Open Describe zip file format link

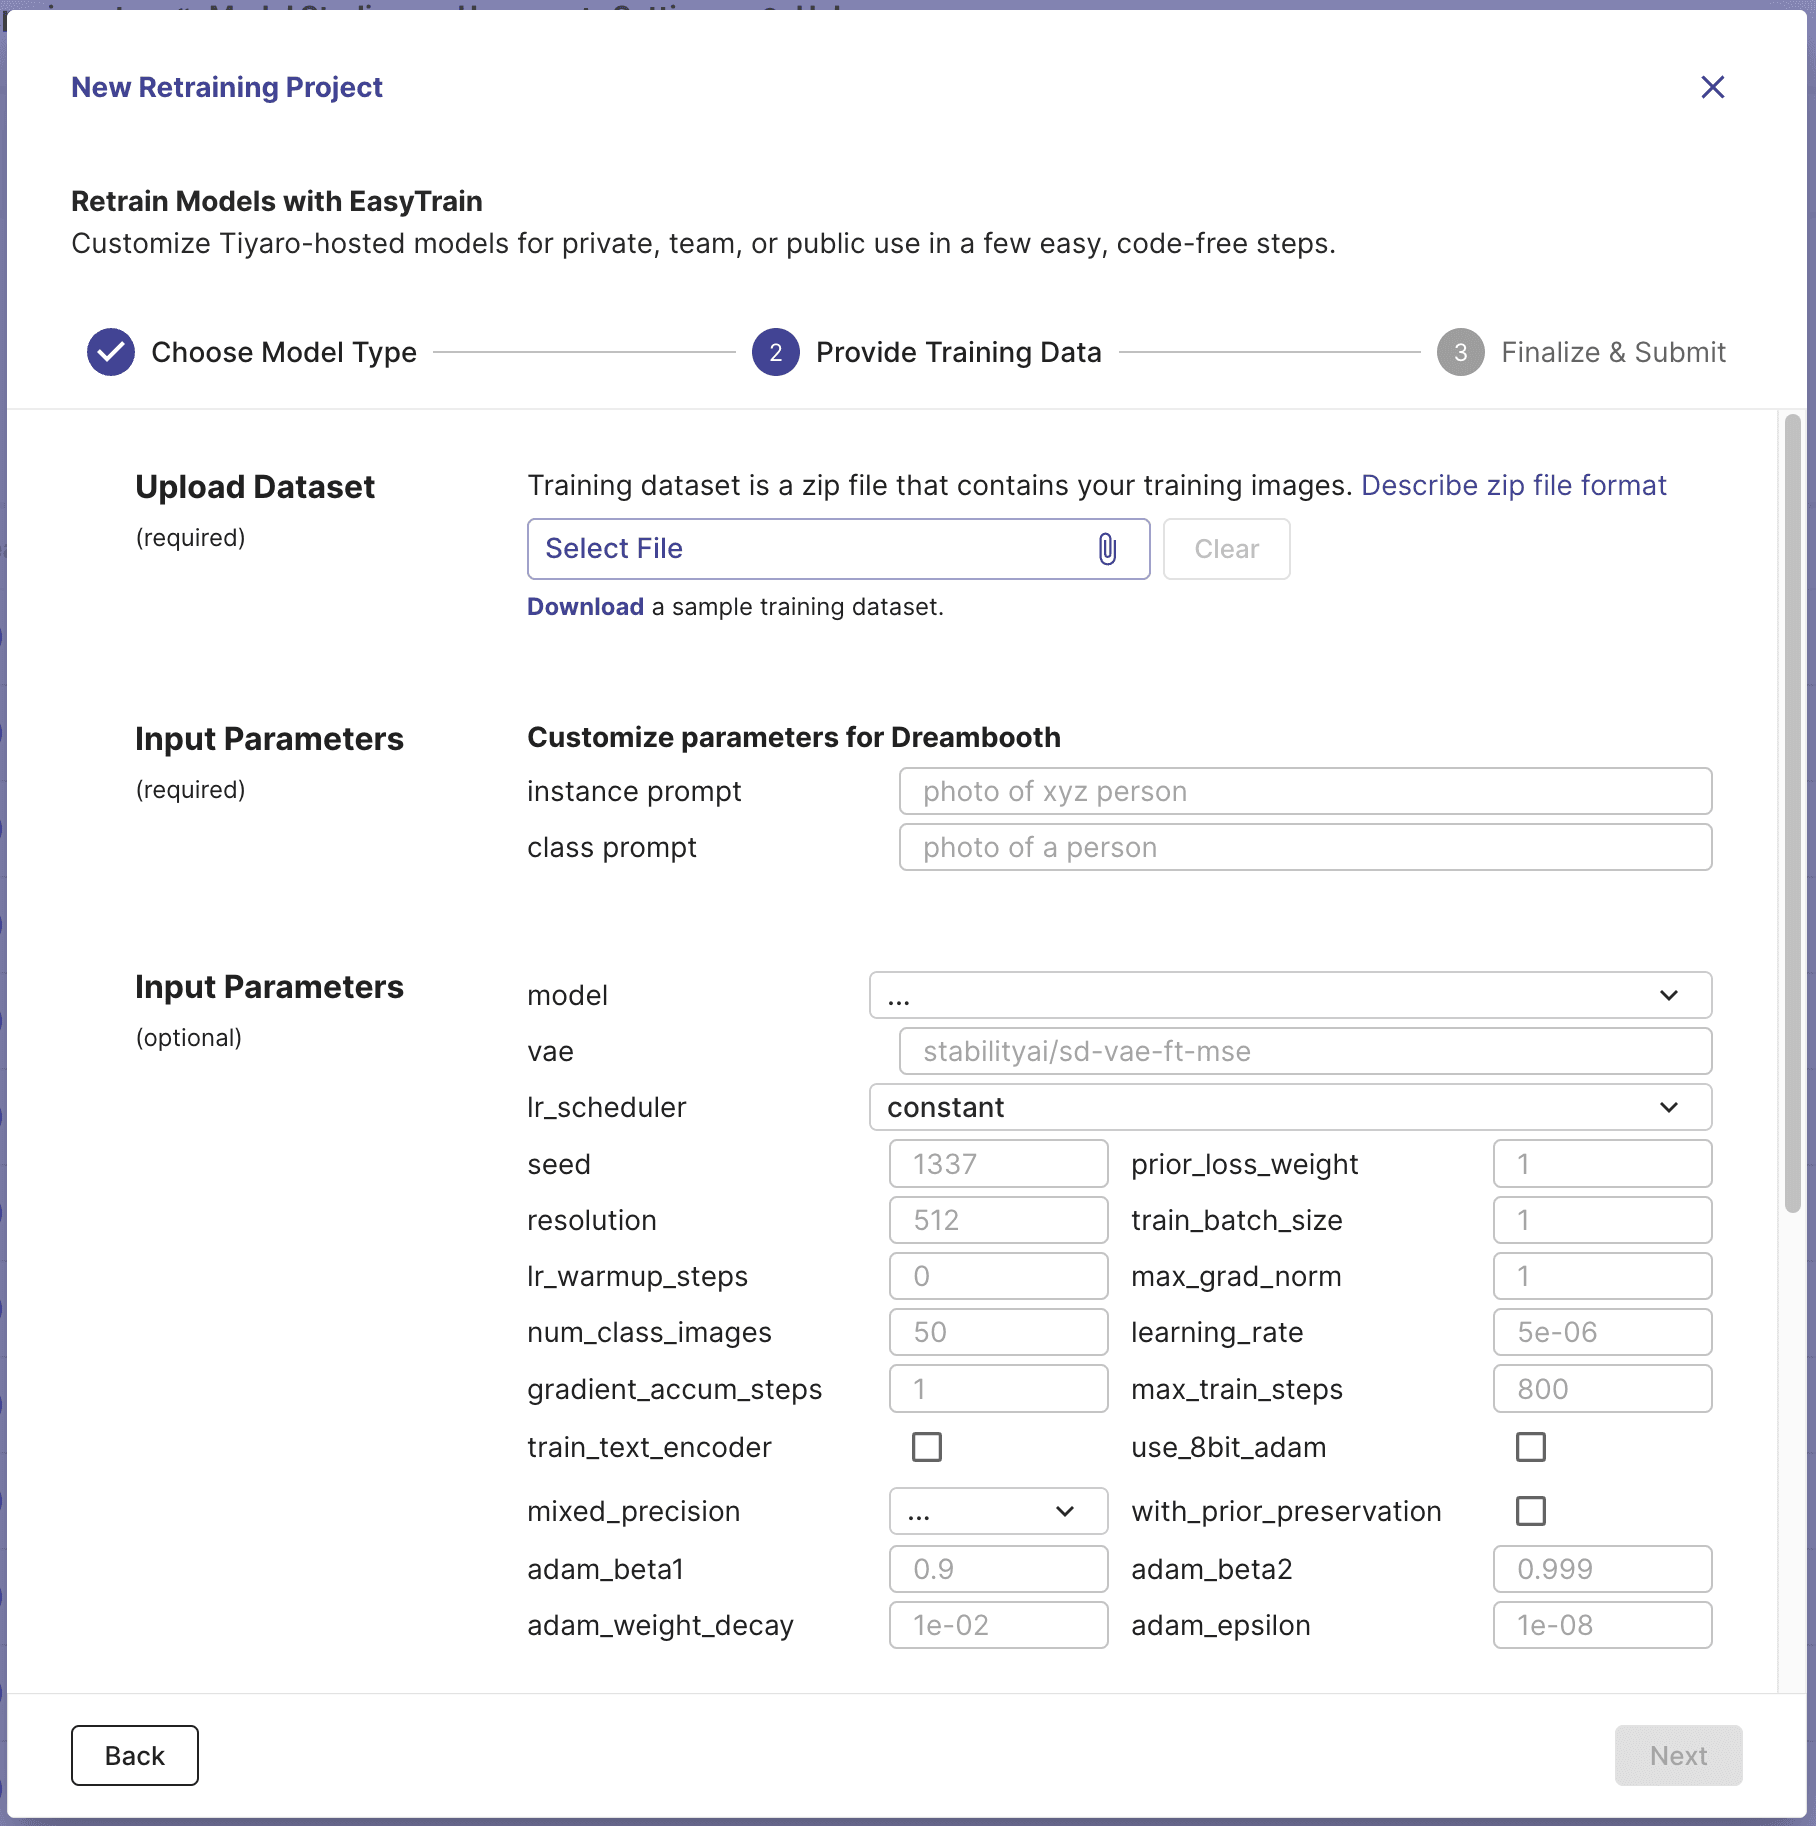pos(1513,486)
